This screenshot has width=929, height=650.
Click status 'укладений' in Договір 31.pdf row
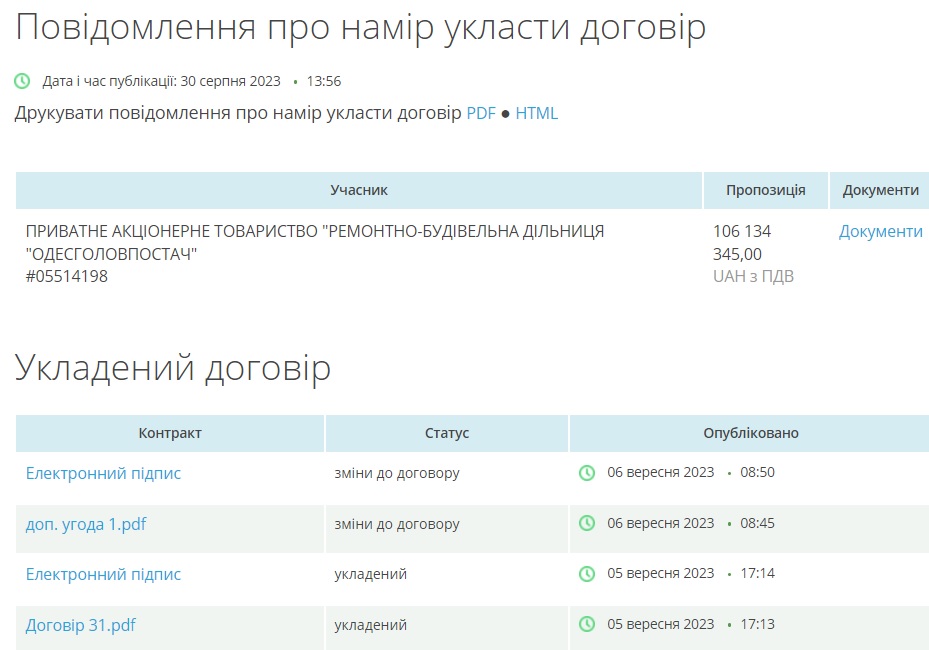370,625
